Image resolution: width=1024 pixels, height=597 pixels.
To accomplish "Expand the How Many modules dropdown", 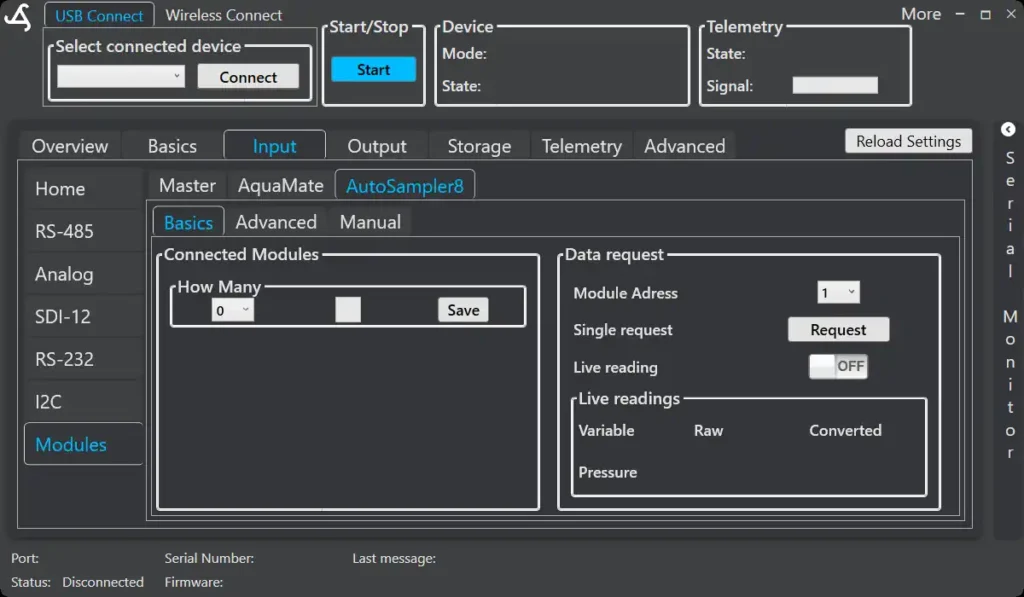I will coord(233,311).
